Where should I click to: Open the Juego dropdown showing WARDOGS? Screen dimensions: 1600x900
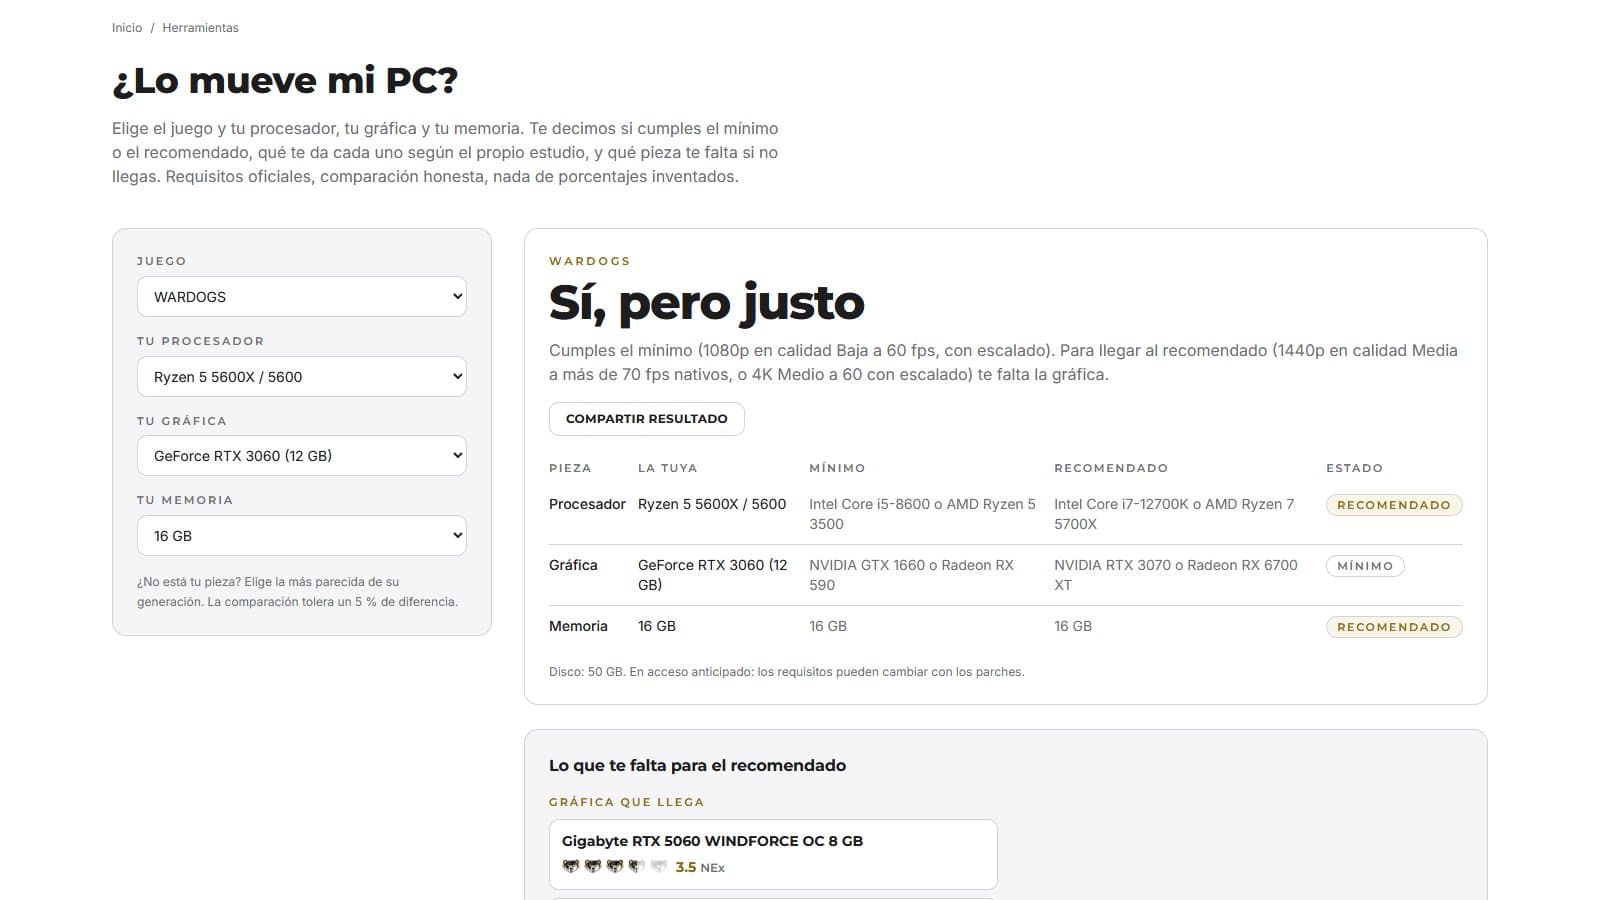[x=301, y=297]
